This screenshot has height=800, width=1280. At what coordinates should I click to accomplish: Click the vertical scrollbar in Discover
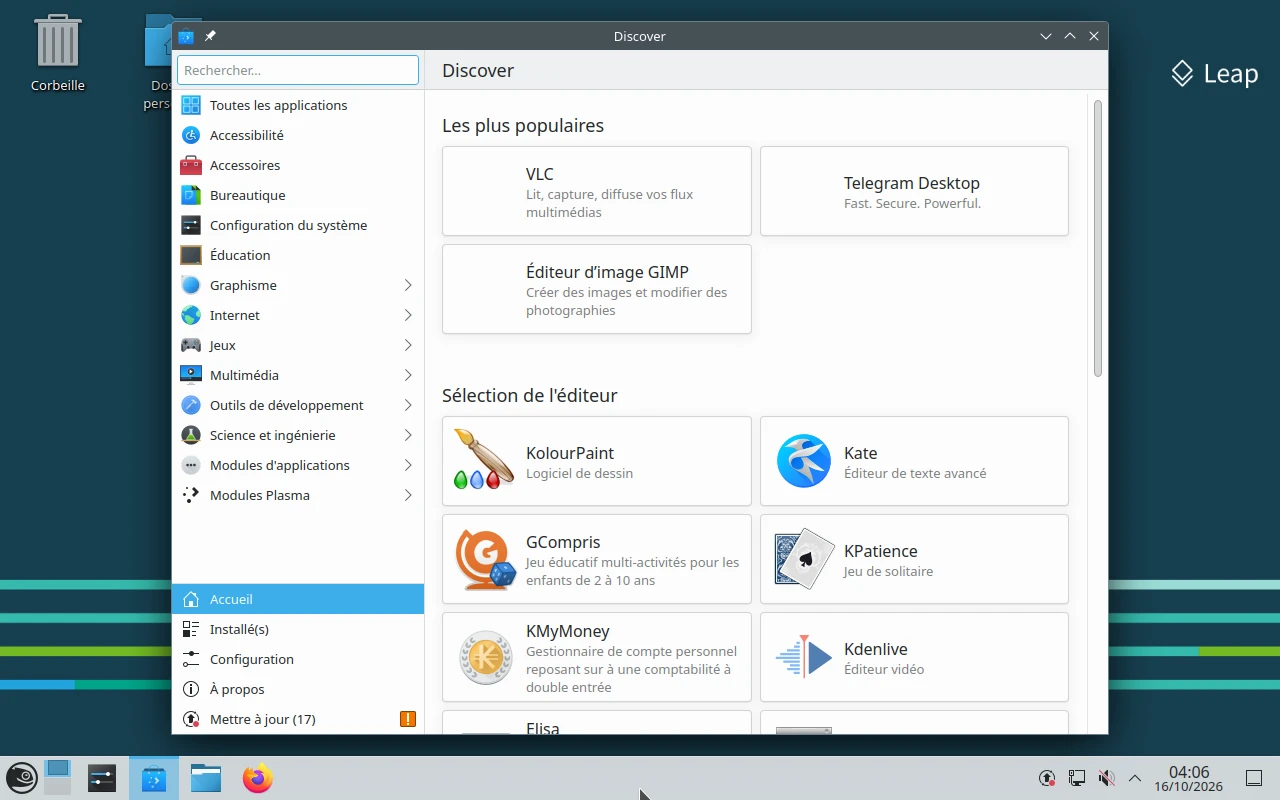tap(1098, 238)
